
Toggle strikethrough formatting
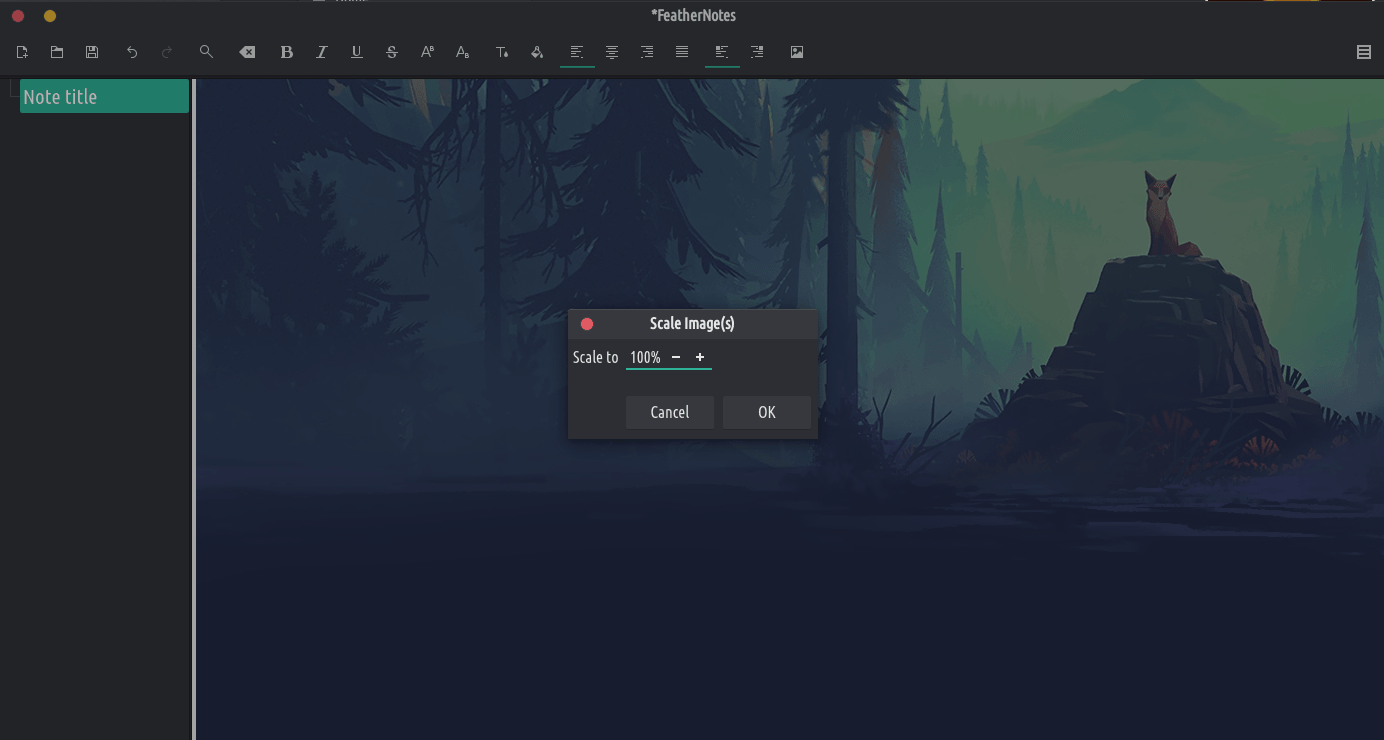(392, 52)
